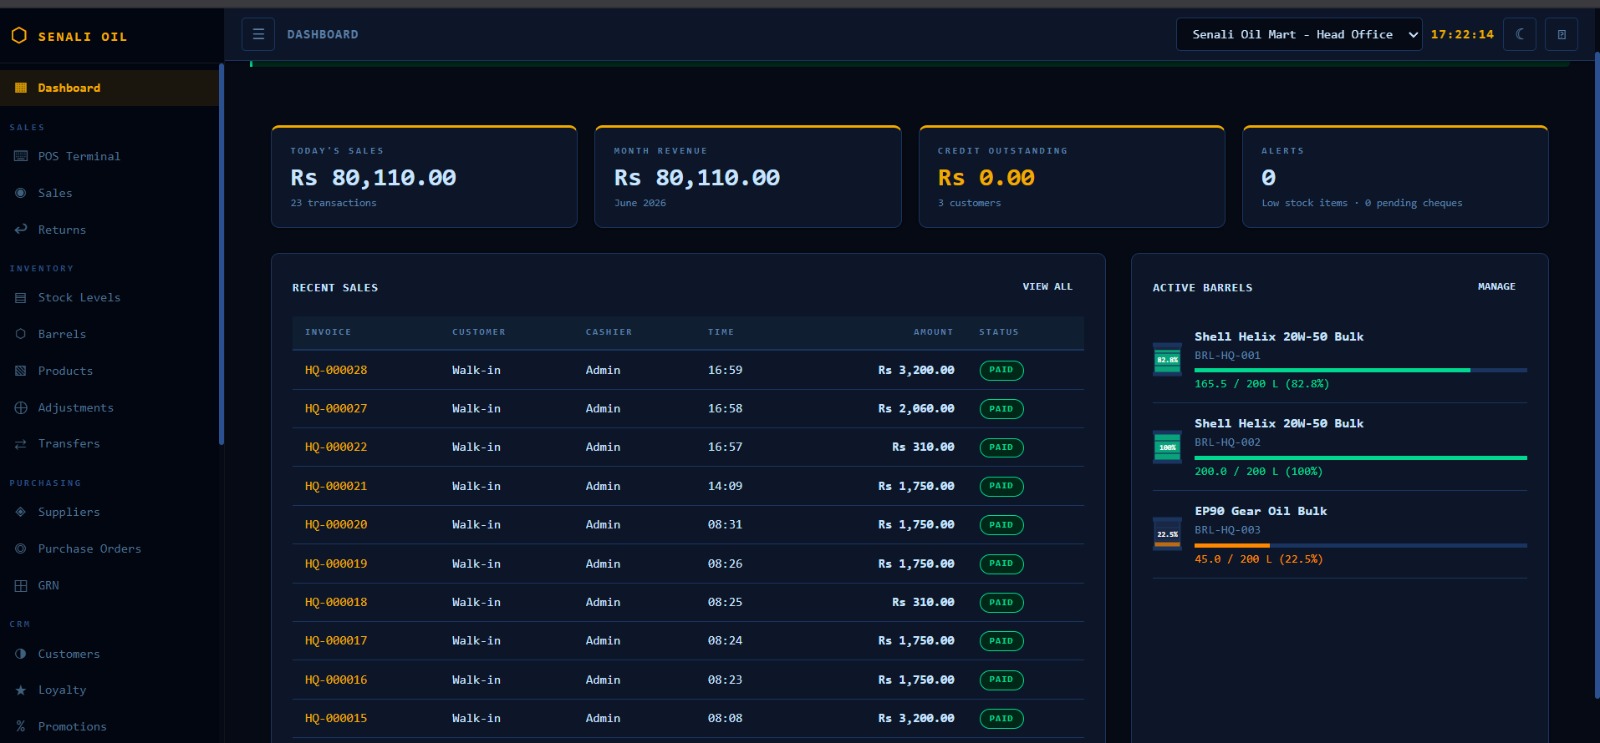The height and width of the screenshot is (743, 1600).
Task: Click the Today's Sales card
Action: point(424,177)
